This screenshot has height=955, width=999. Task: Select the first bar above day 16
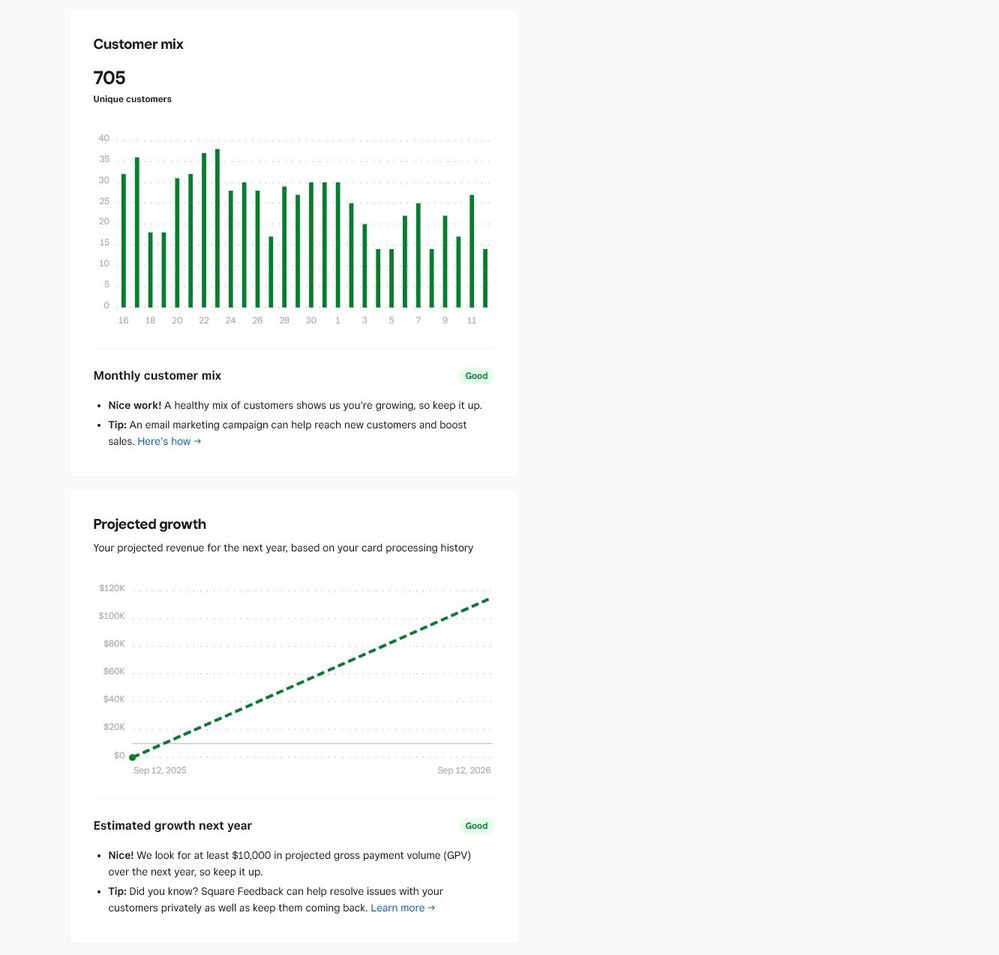[124, 241]
